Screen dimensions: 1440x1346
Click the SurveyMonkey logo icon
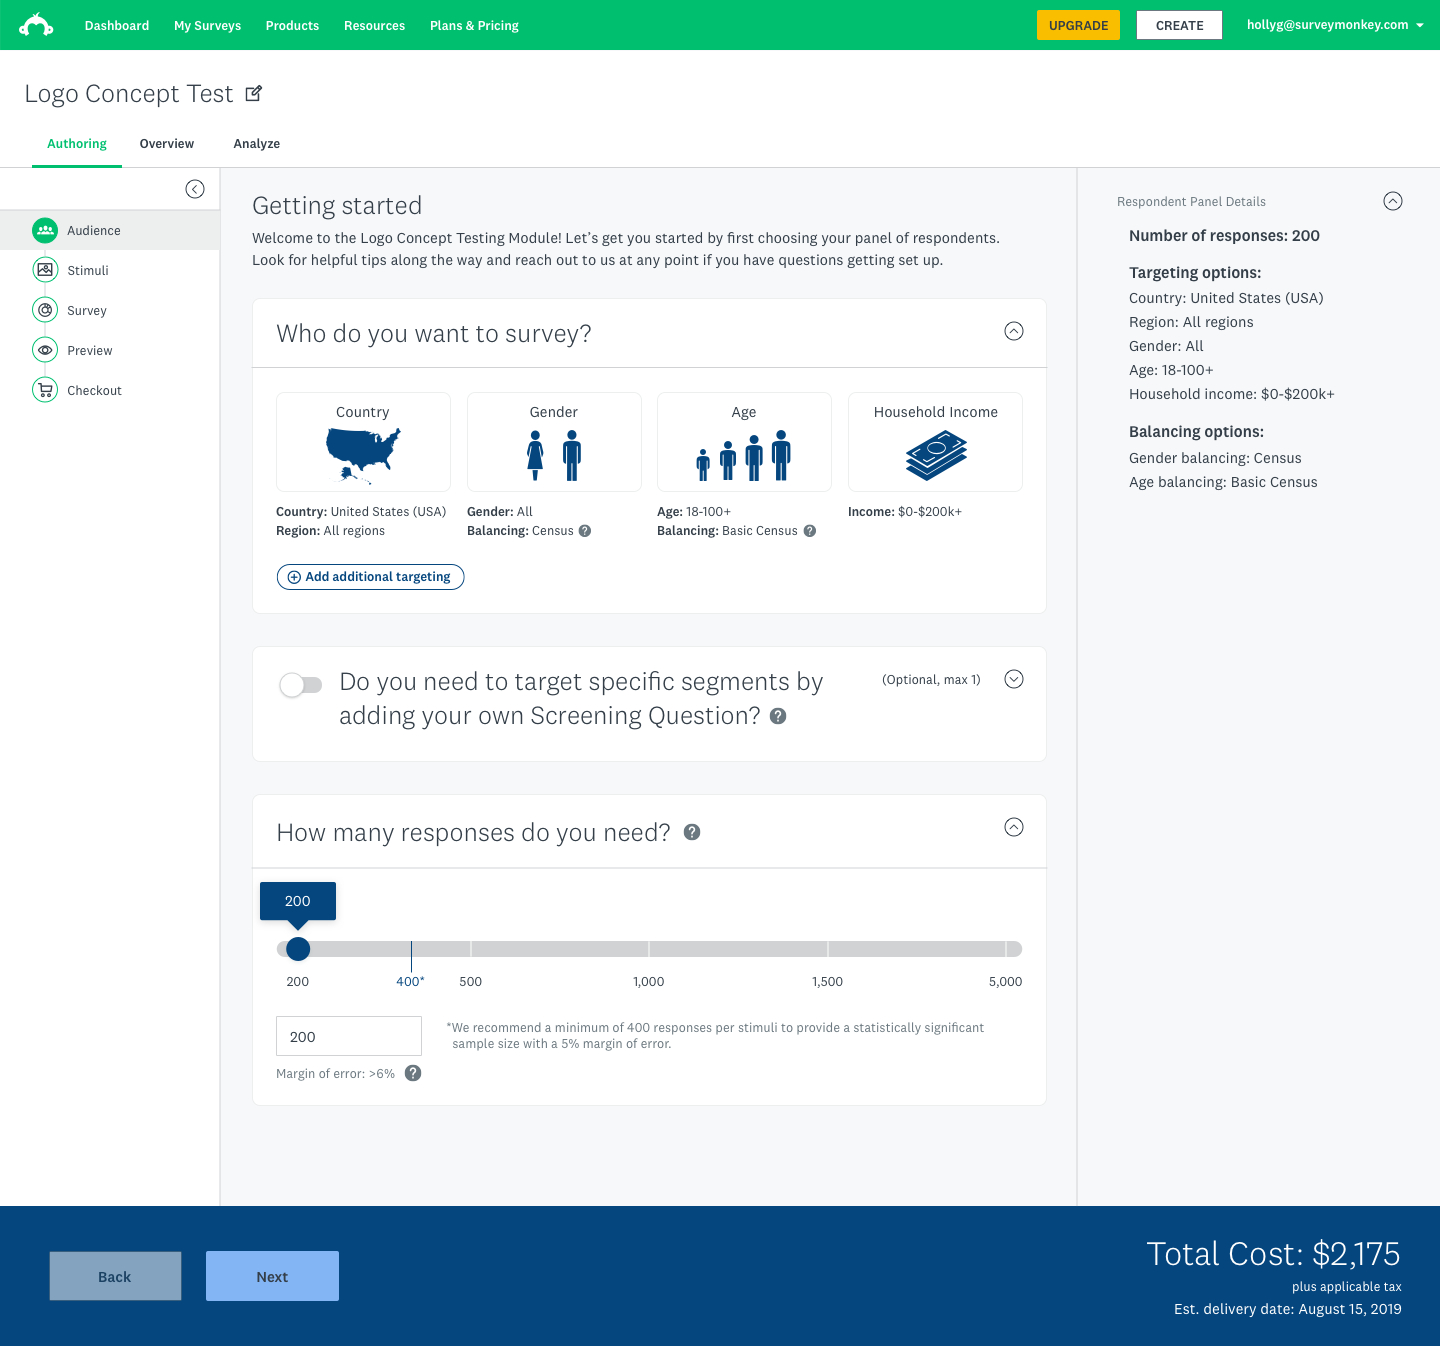[x=37, y=25]
